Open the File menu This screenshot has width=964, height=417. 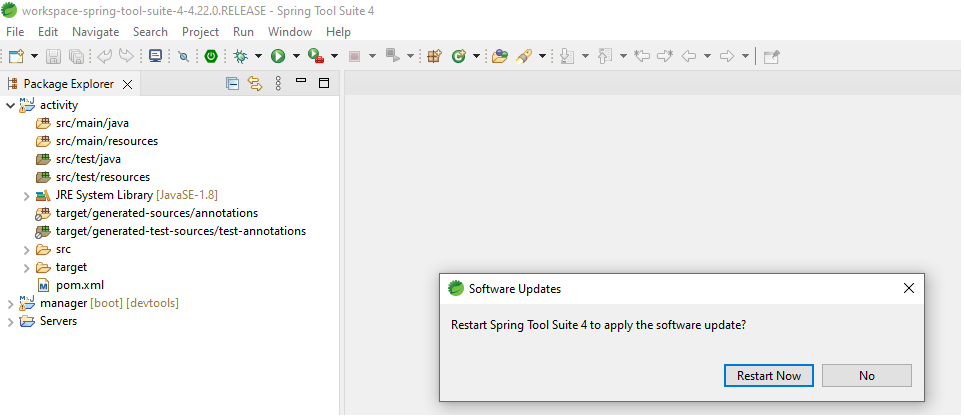pos(15,31)
